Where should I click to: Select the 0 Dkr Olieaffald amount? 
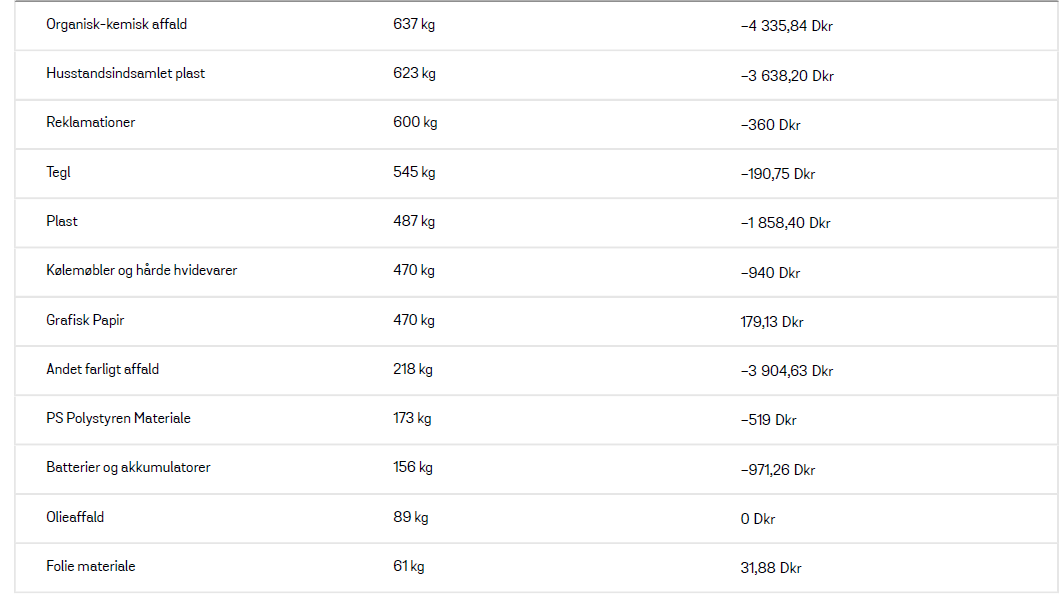pos(757,519)
